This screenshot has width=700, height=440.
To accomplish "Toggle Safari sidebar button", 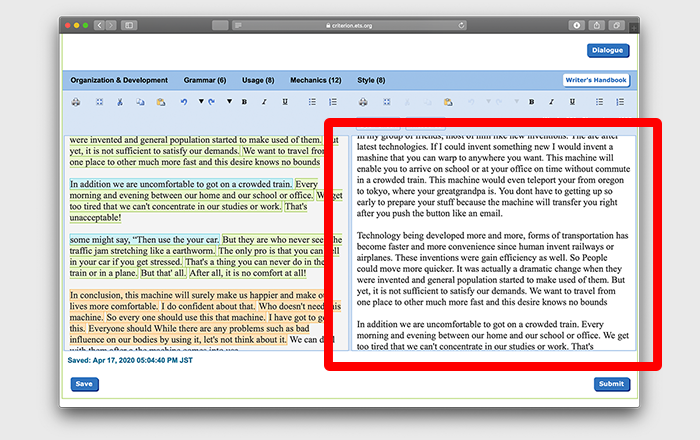I will click(x=129, y=25).
